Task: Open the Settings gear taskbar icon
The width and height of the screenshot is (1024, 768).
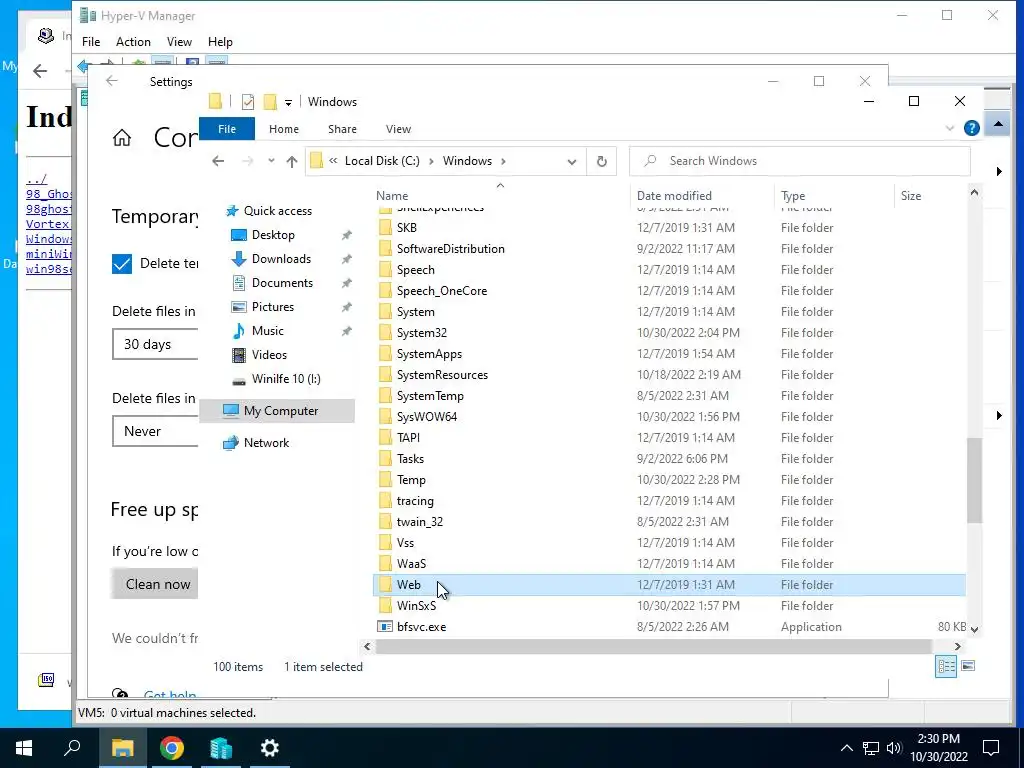Action: [x=270, y=748]
